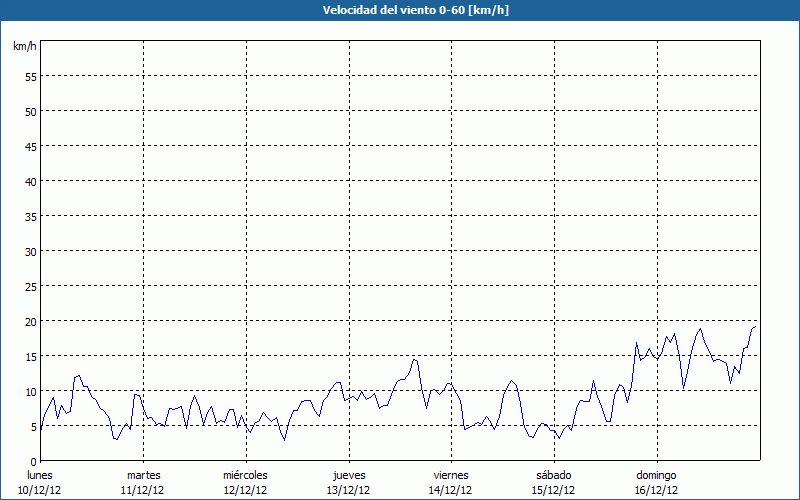Click the 'viernes' day label
The image size is (800, 500).
pyautogui.click(x=451, y=475)
